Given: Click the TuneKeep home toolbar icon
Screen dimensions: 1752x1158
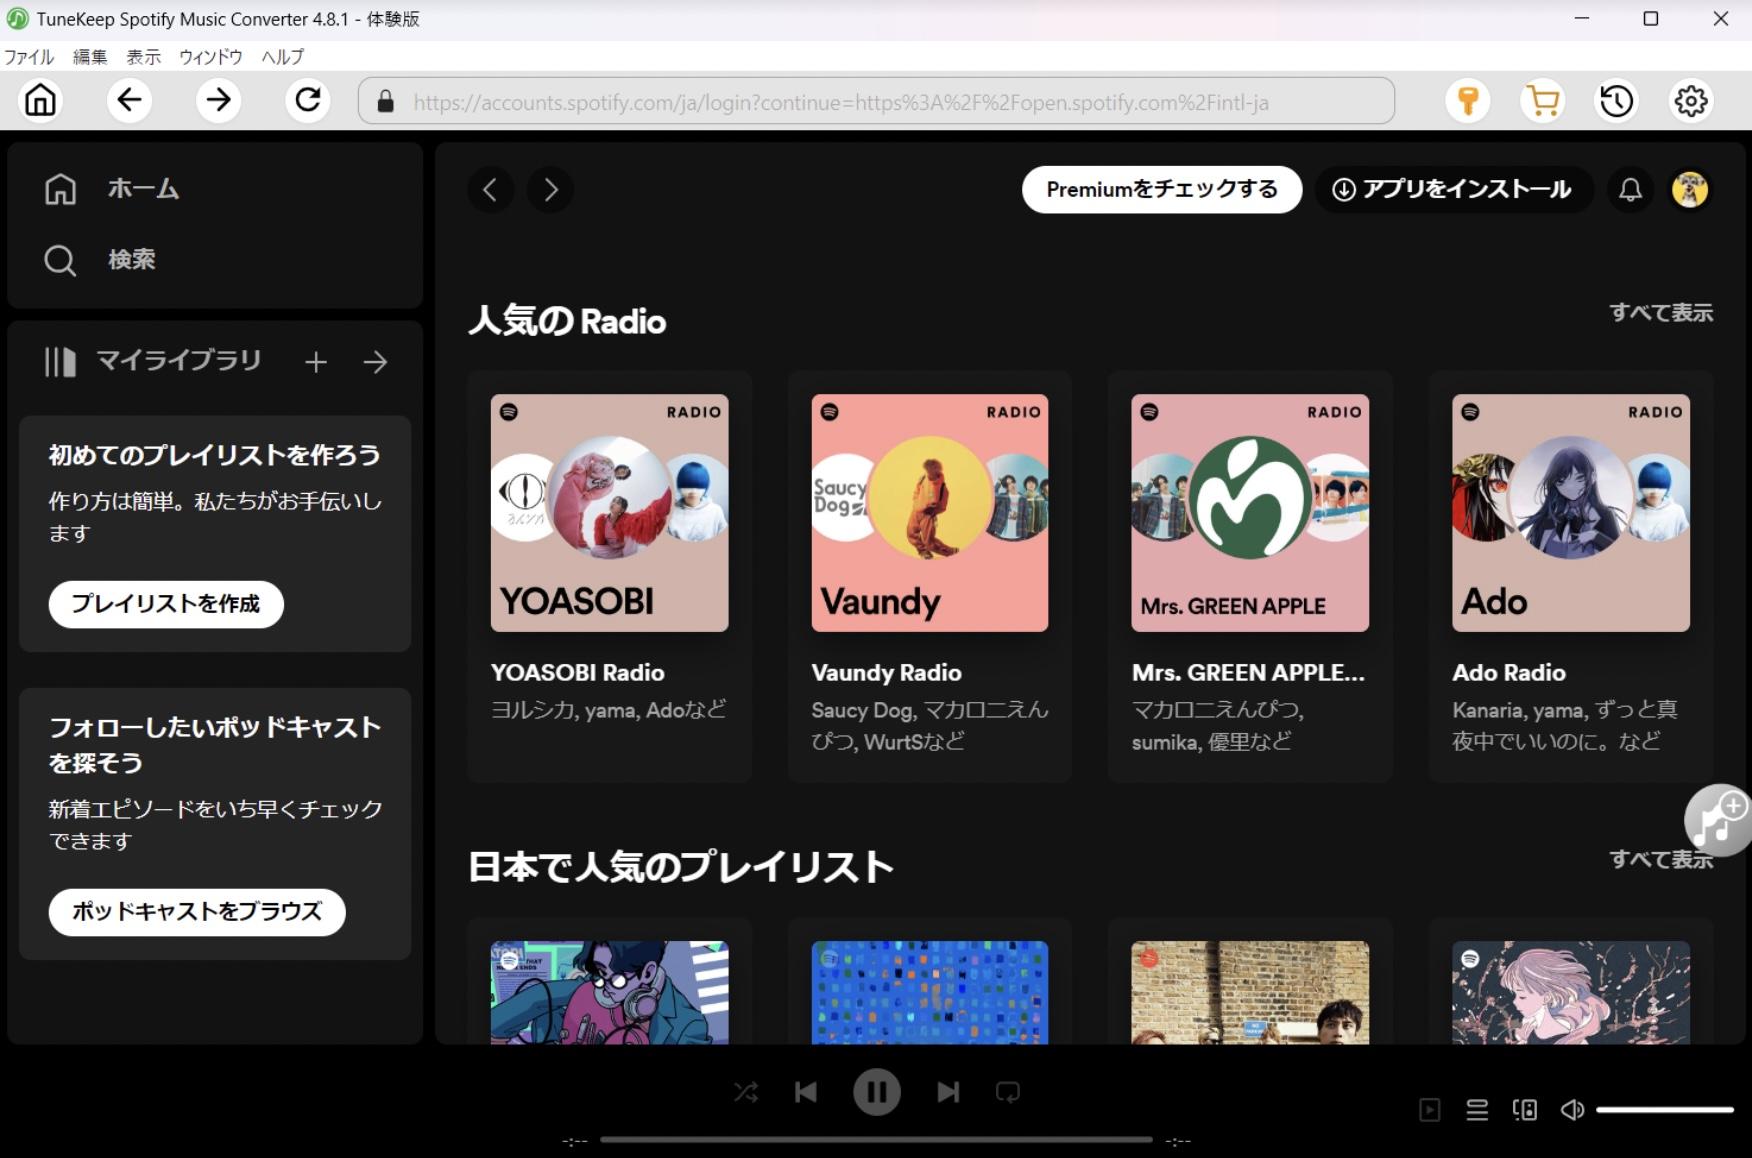Looking at the screenshot, I should tap(41, 100).
